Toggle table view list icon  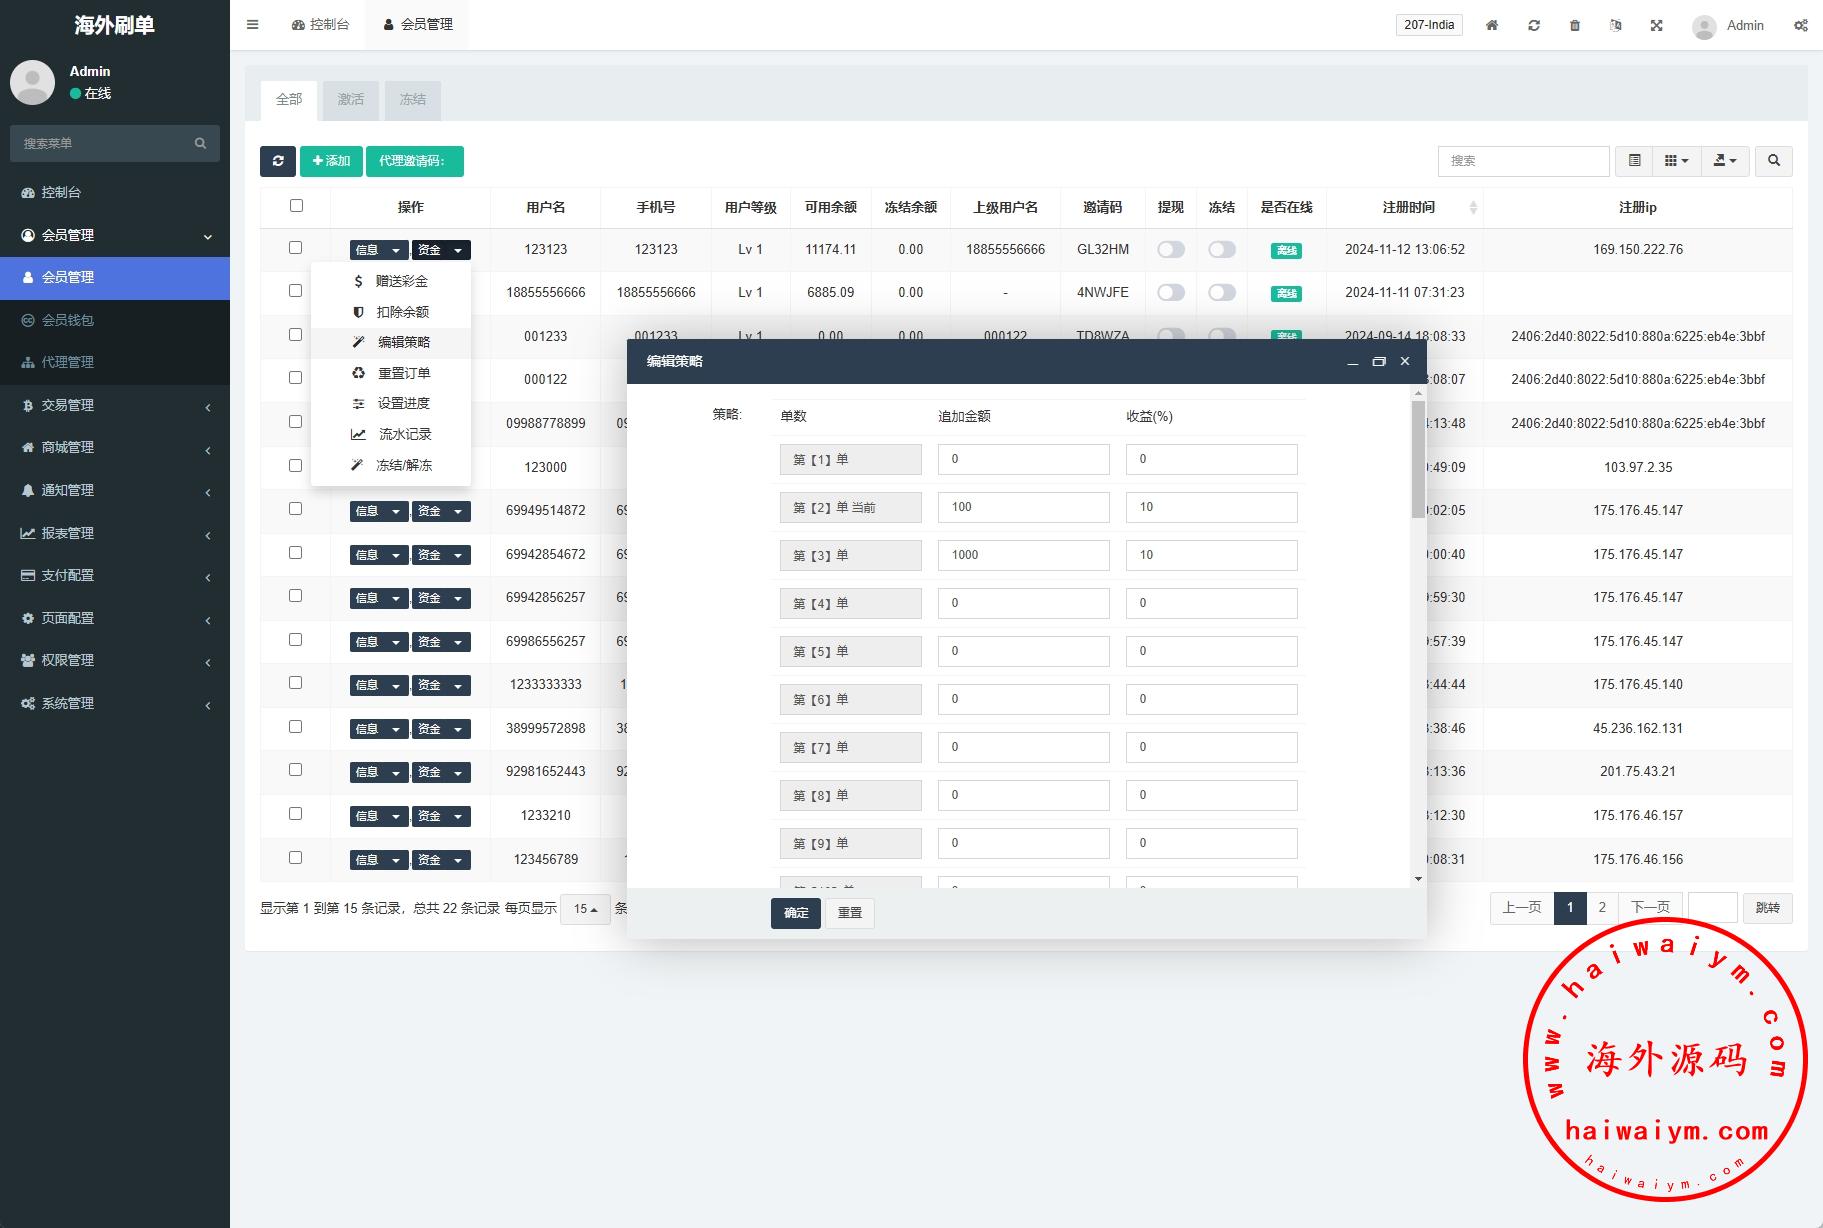pyautogui.click(x=1634, y=161)
